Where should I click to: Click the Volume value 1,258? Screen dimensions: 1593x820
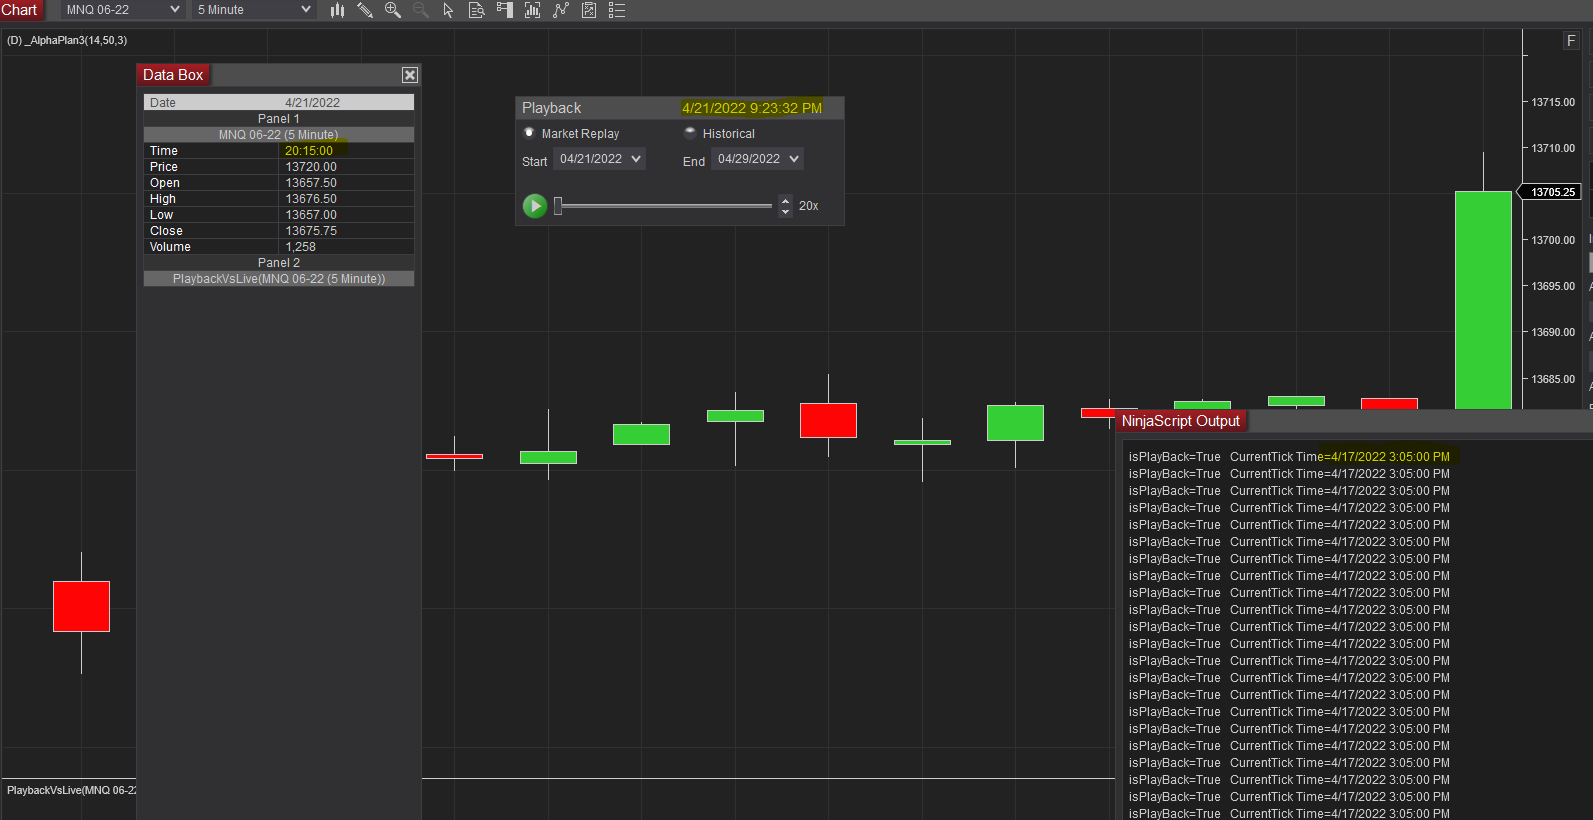(x=301, y=247)
